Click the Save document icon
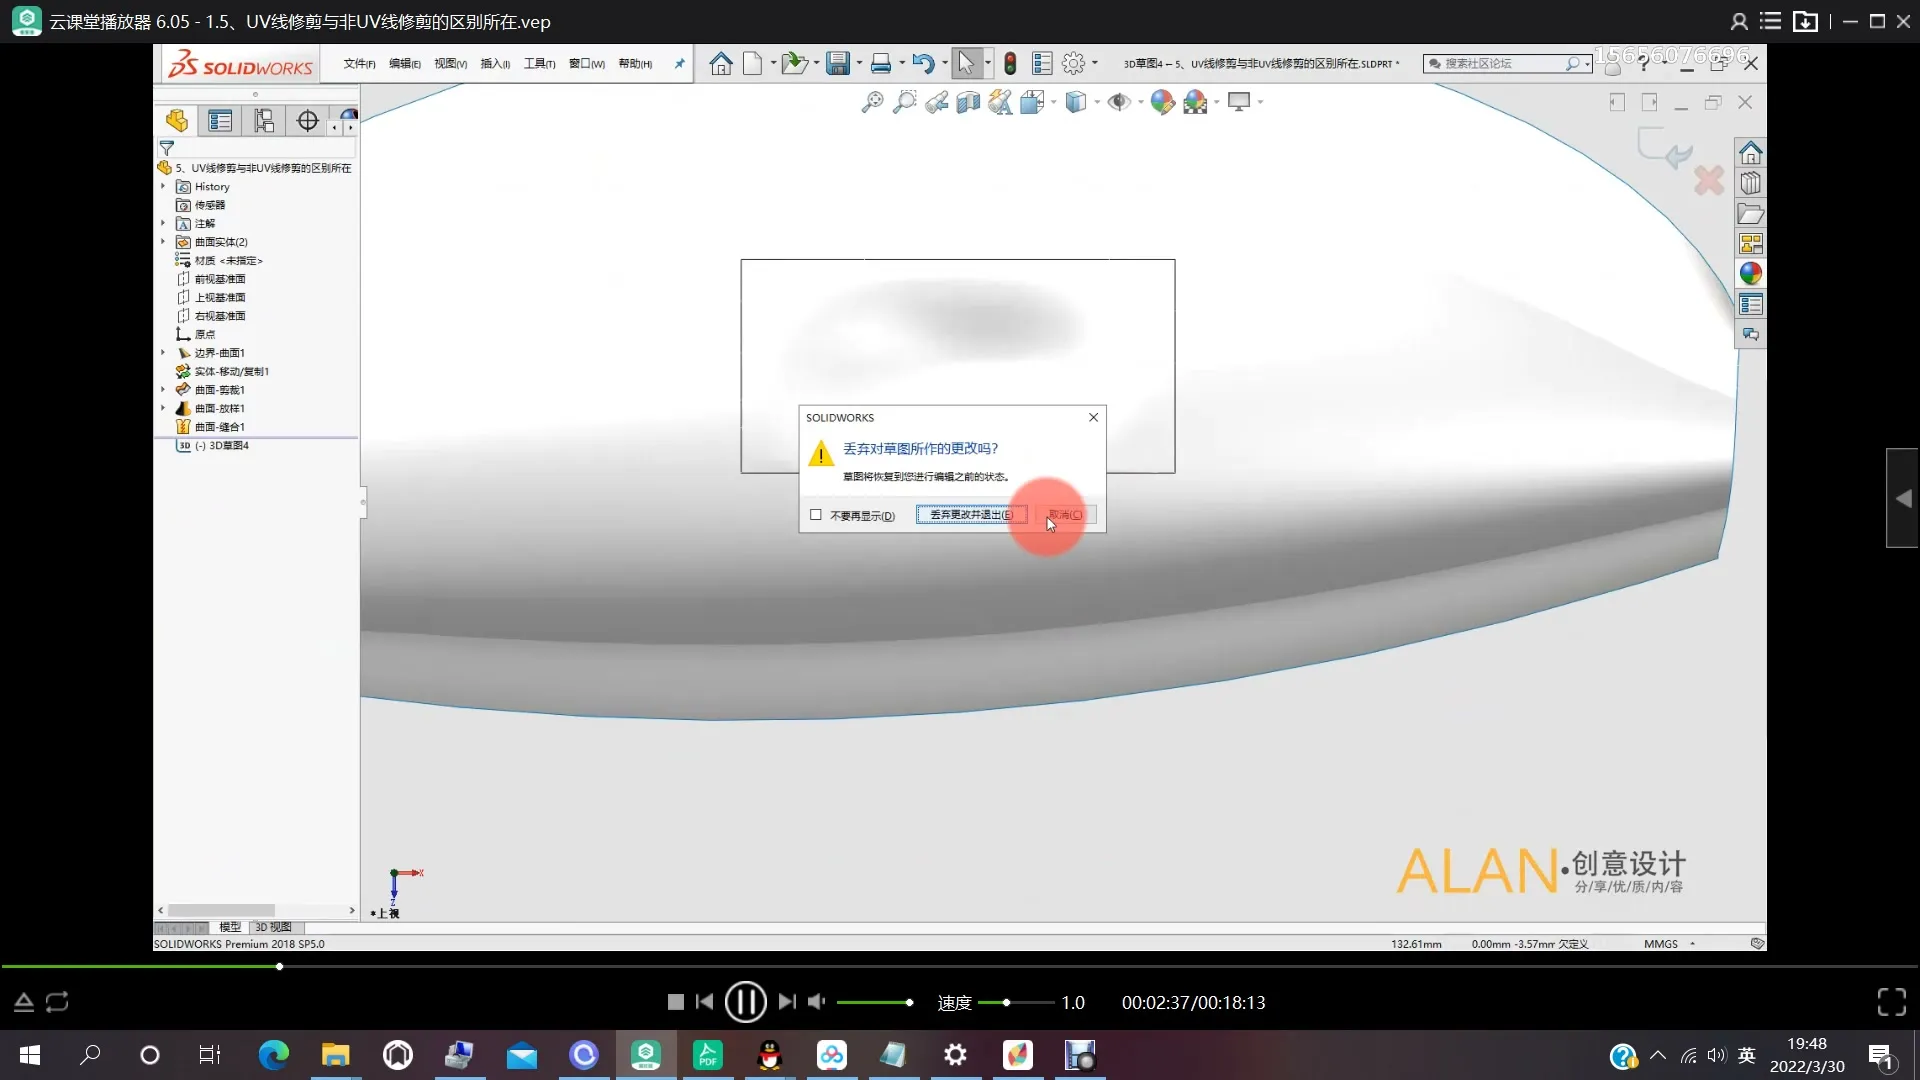The height and width of the screenshot is (1080, 1920). tap(837, 64)
